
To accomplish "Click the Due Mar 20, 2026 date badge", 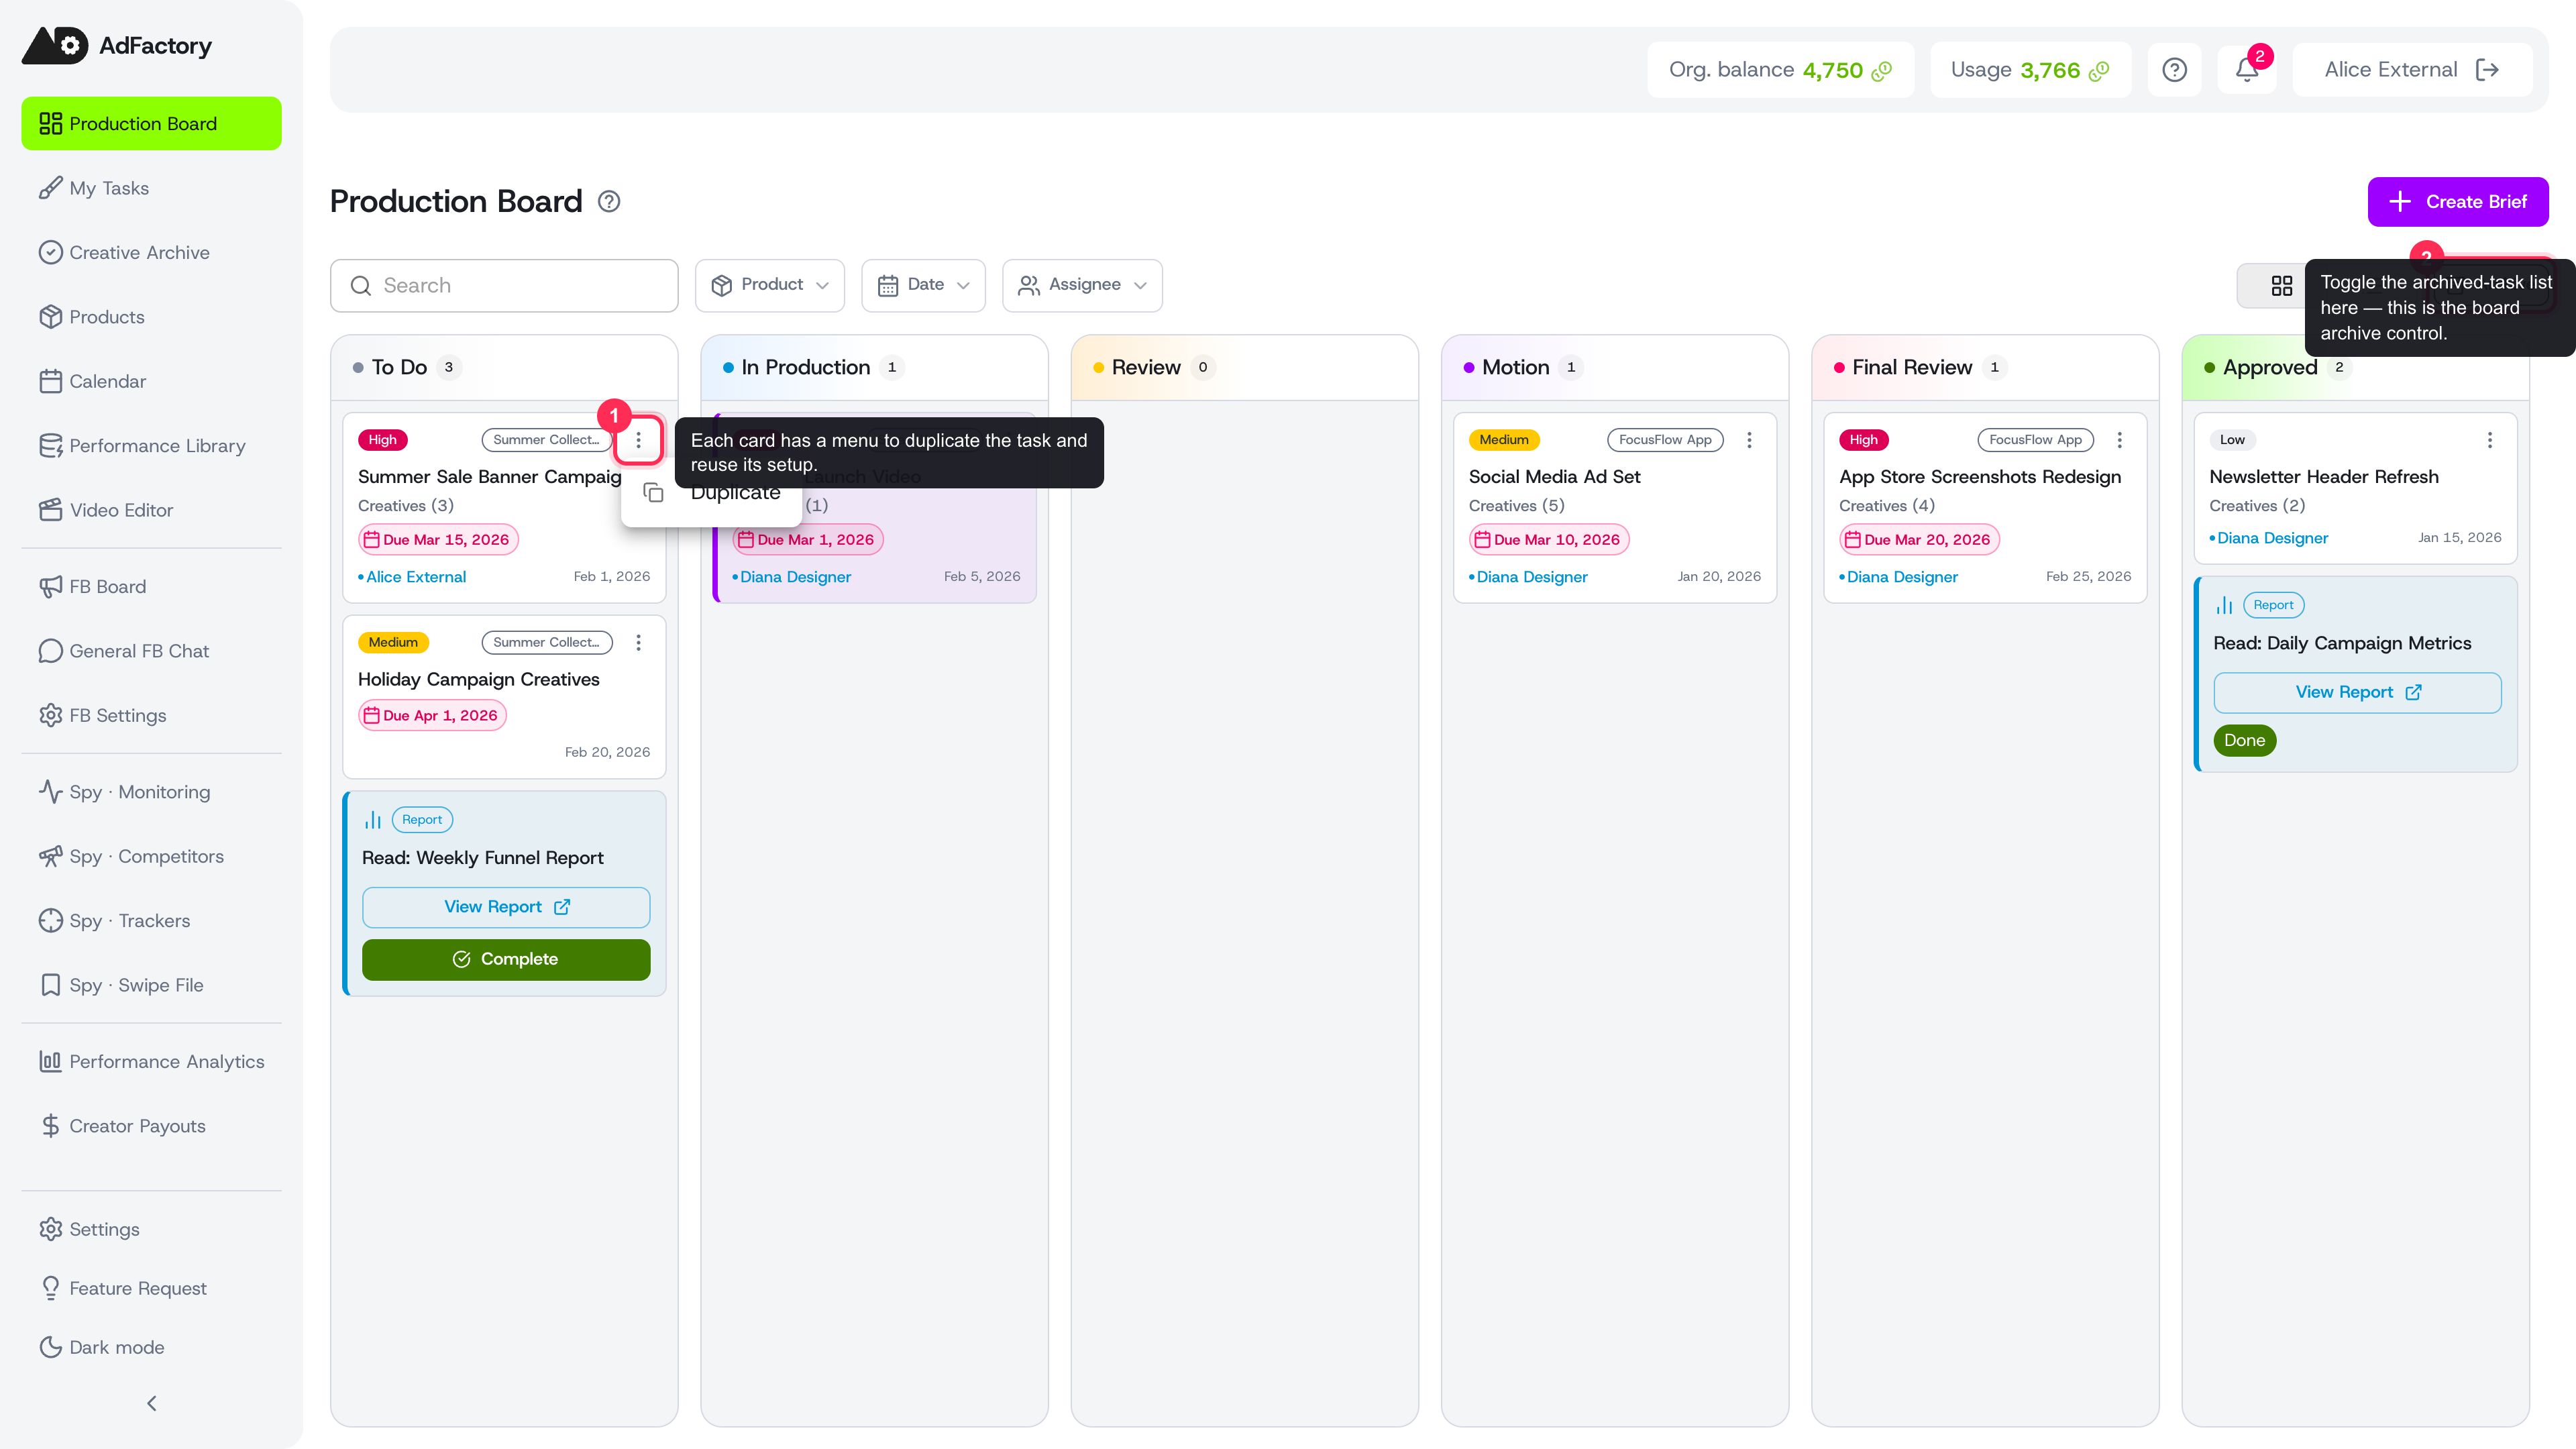I will point(1919,540).
